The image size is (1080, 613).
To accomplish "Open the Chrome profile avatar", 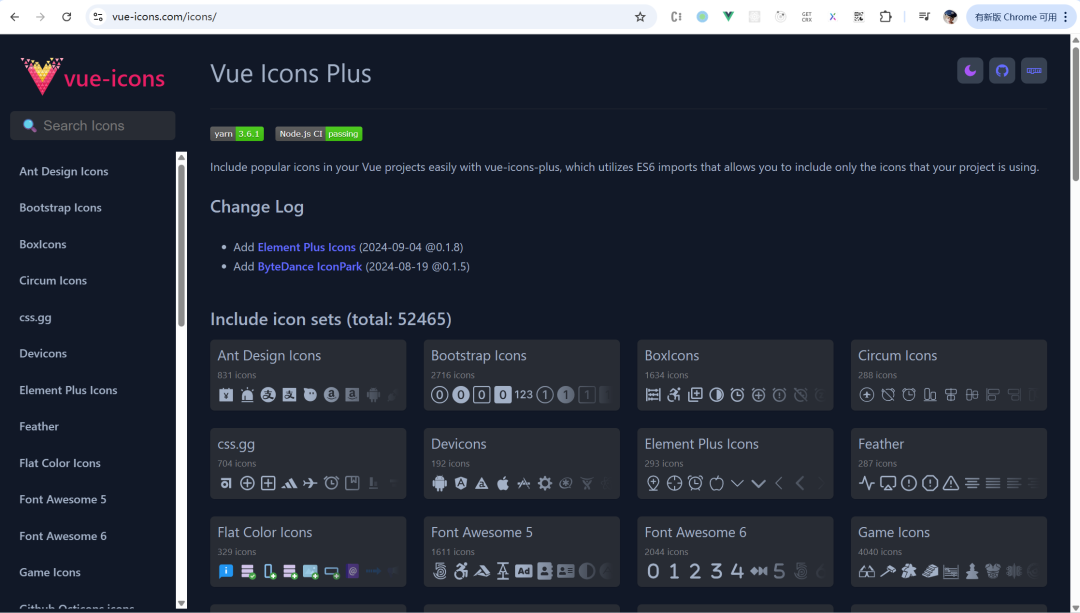I will [x=950, y=17].
